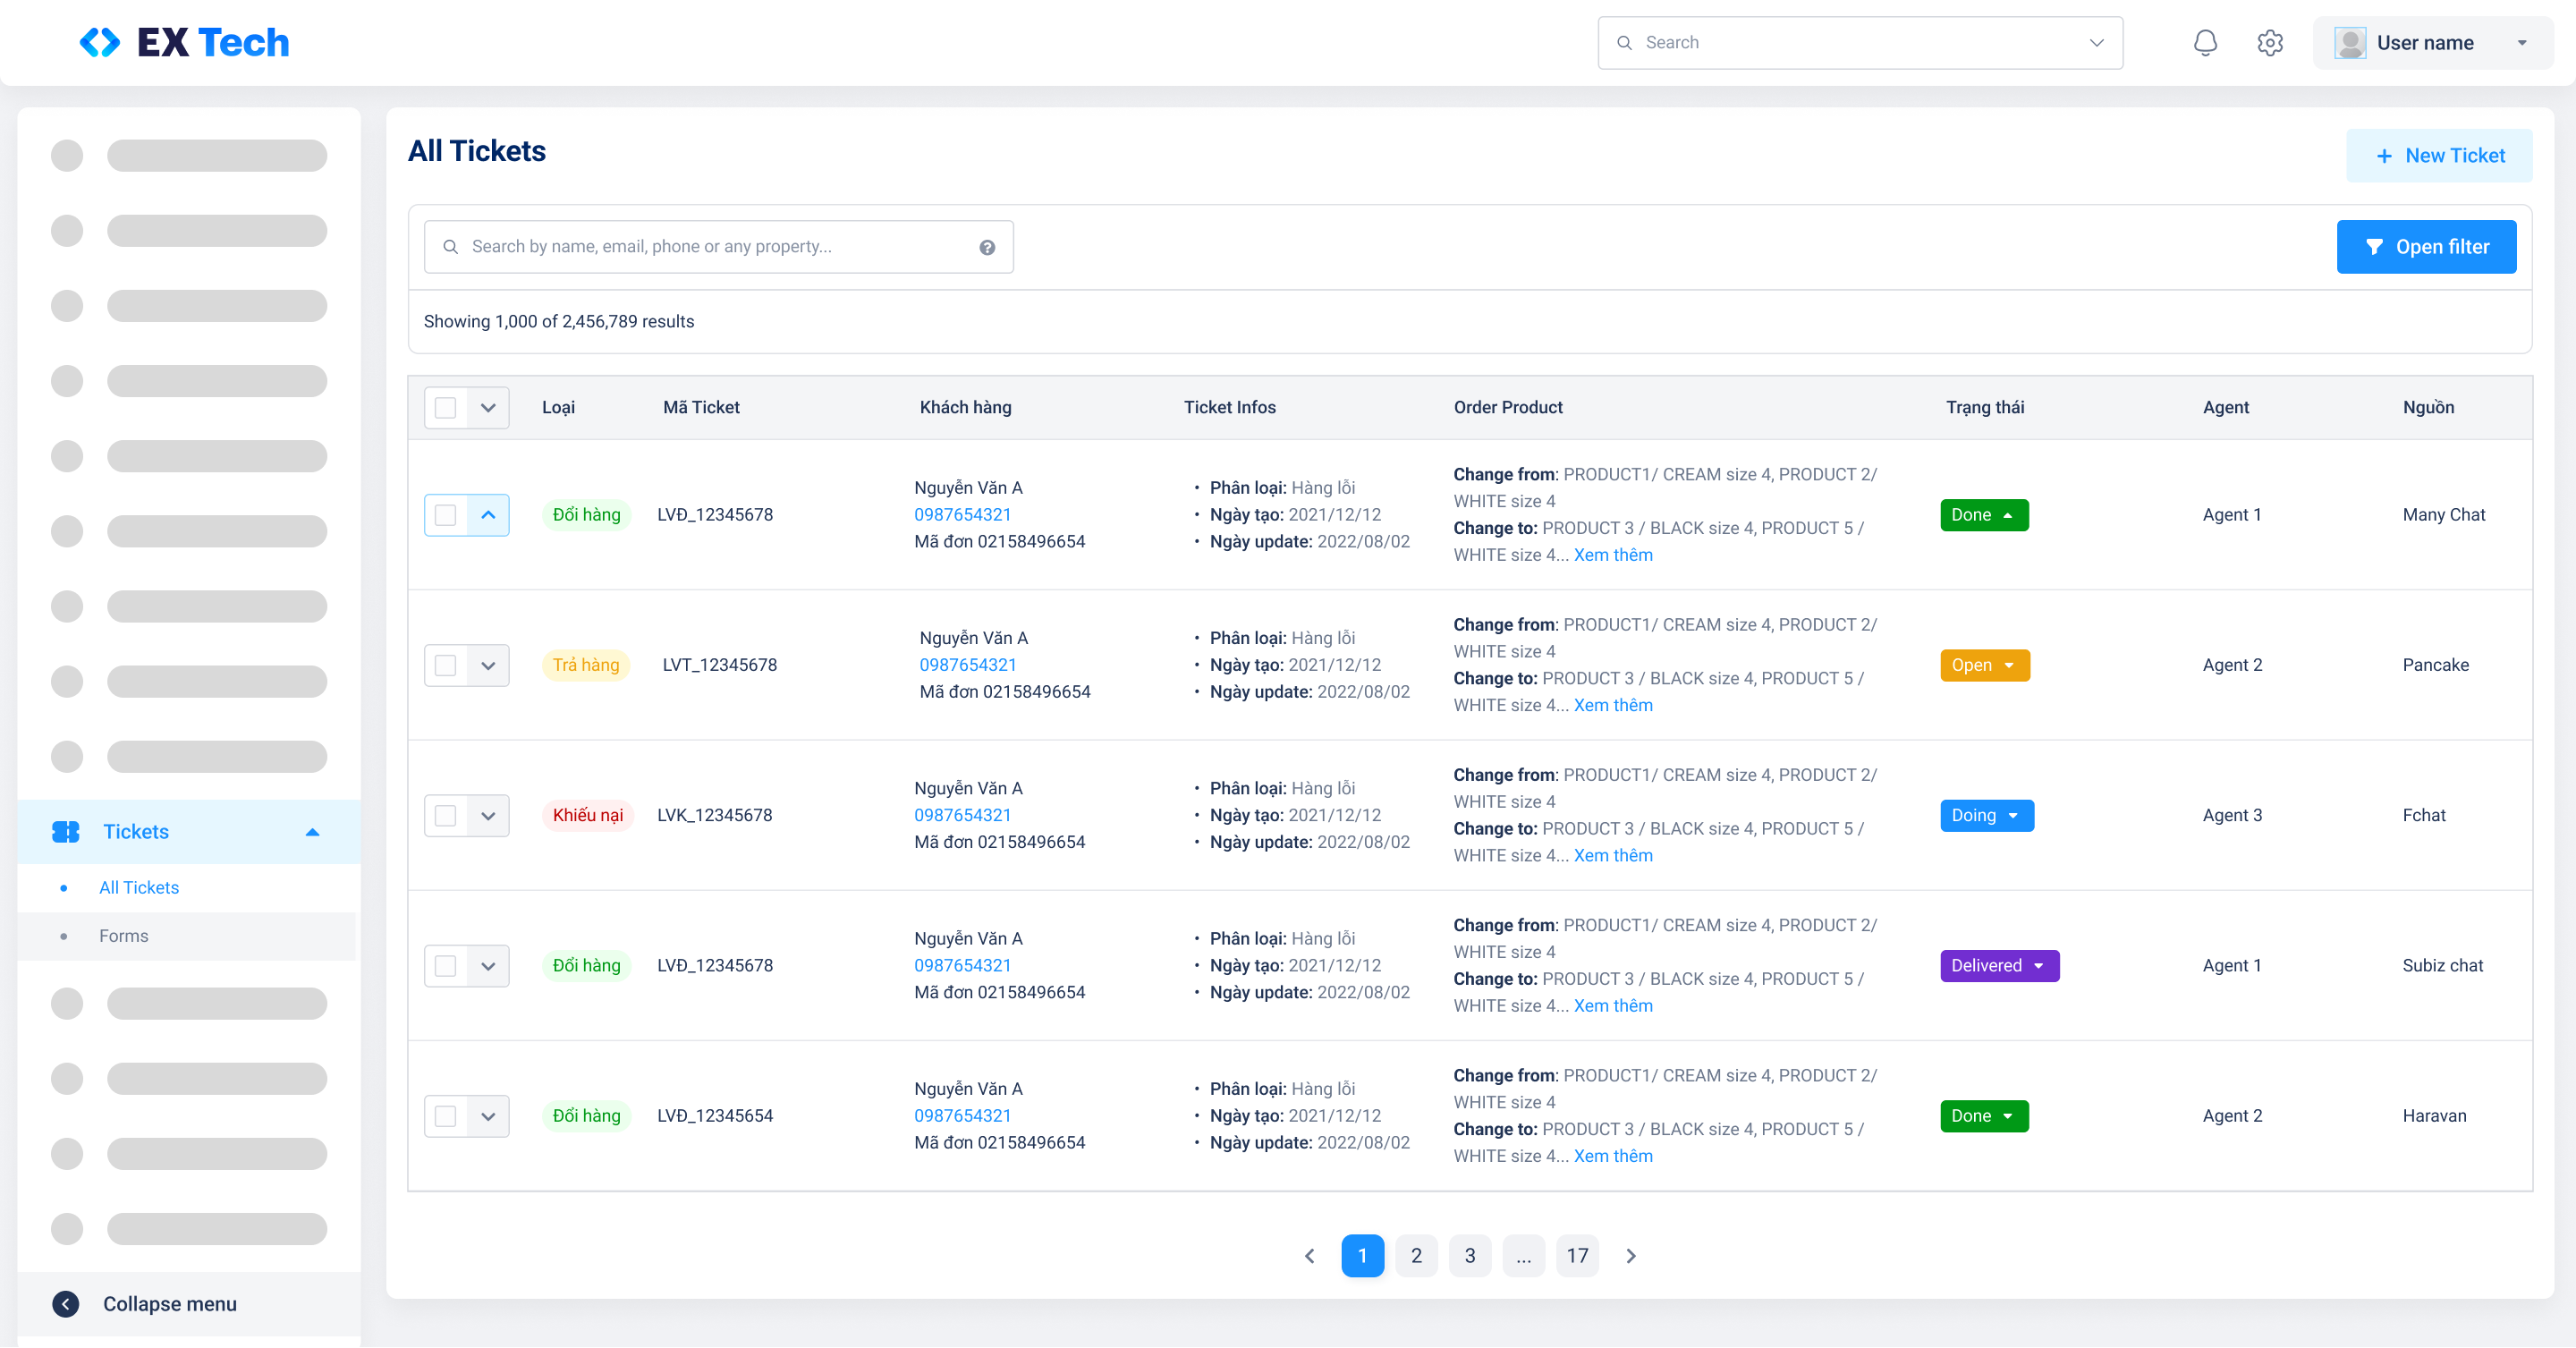Toggle the select-all checkbox in table header
This screenshot has width=2576, height=1348.
446,408
